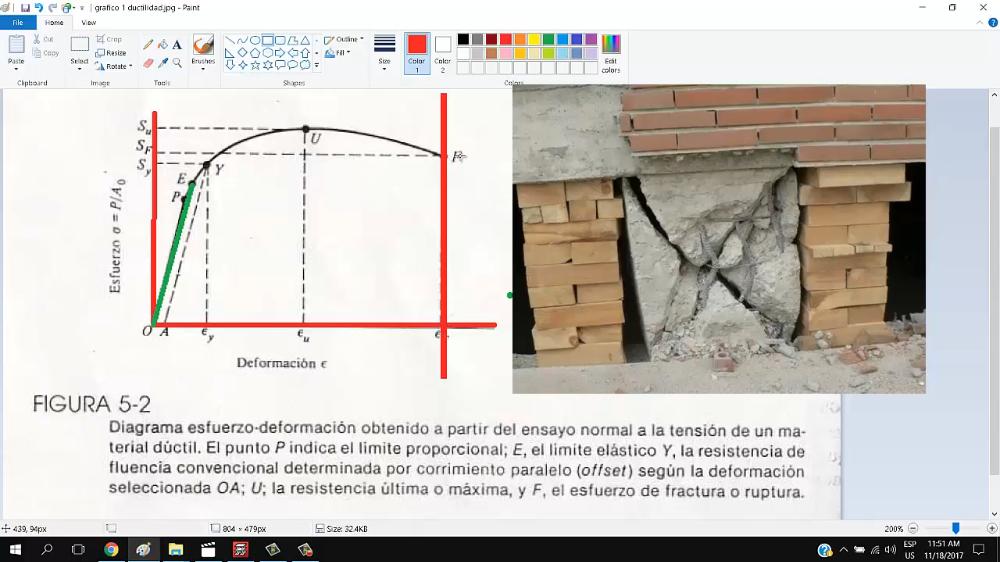This screenshot has height=562, width=1000.
Task: Collapse the ribbon with the chevron
Action: (x=980, y=22)
